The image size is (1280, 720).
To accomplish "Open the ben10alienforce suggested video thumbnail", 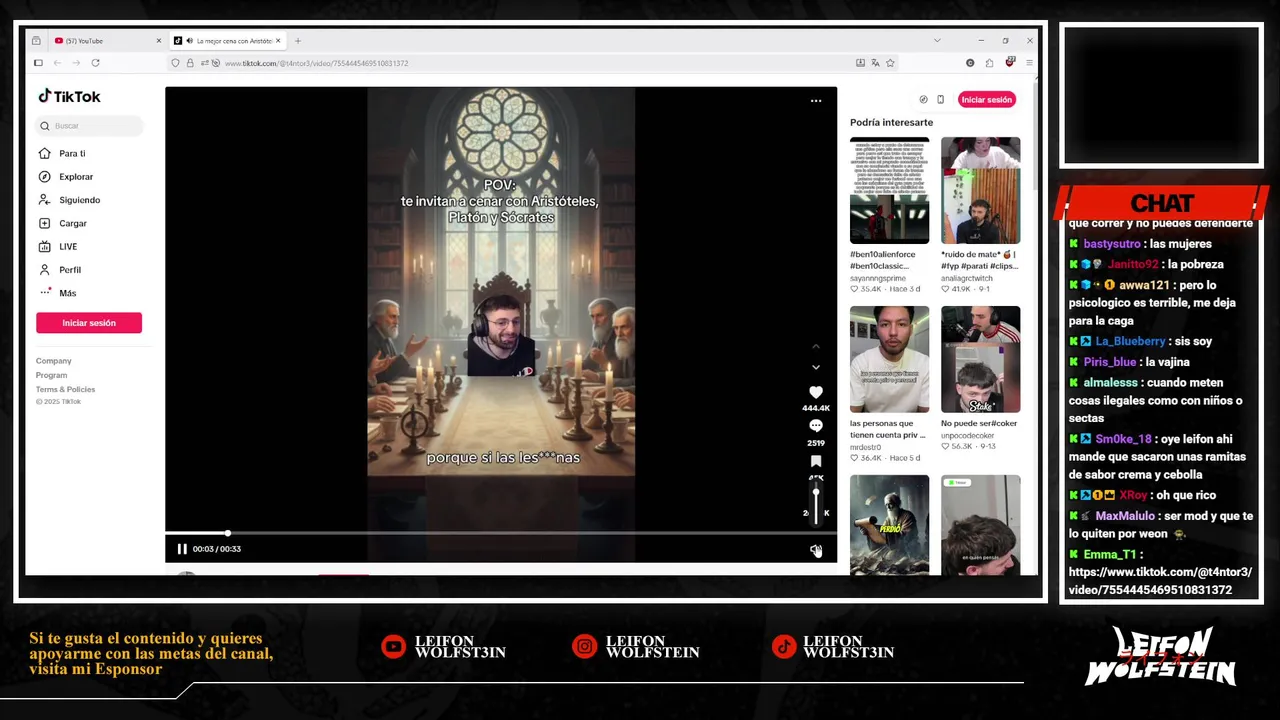I will pyautogui.click(x=889, y=190).
